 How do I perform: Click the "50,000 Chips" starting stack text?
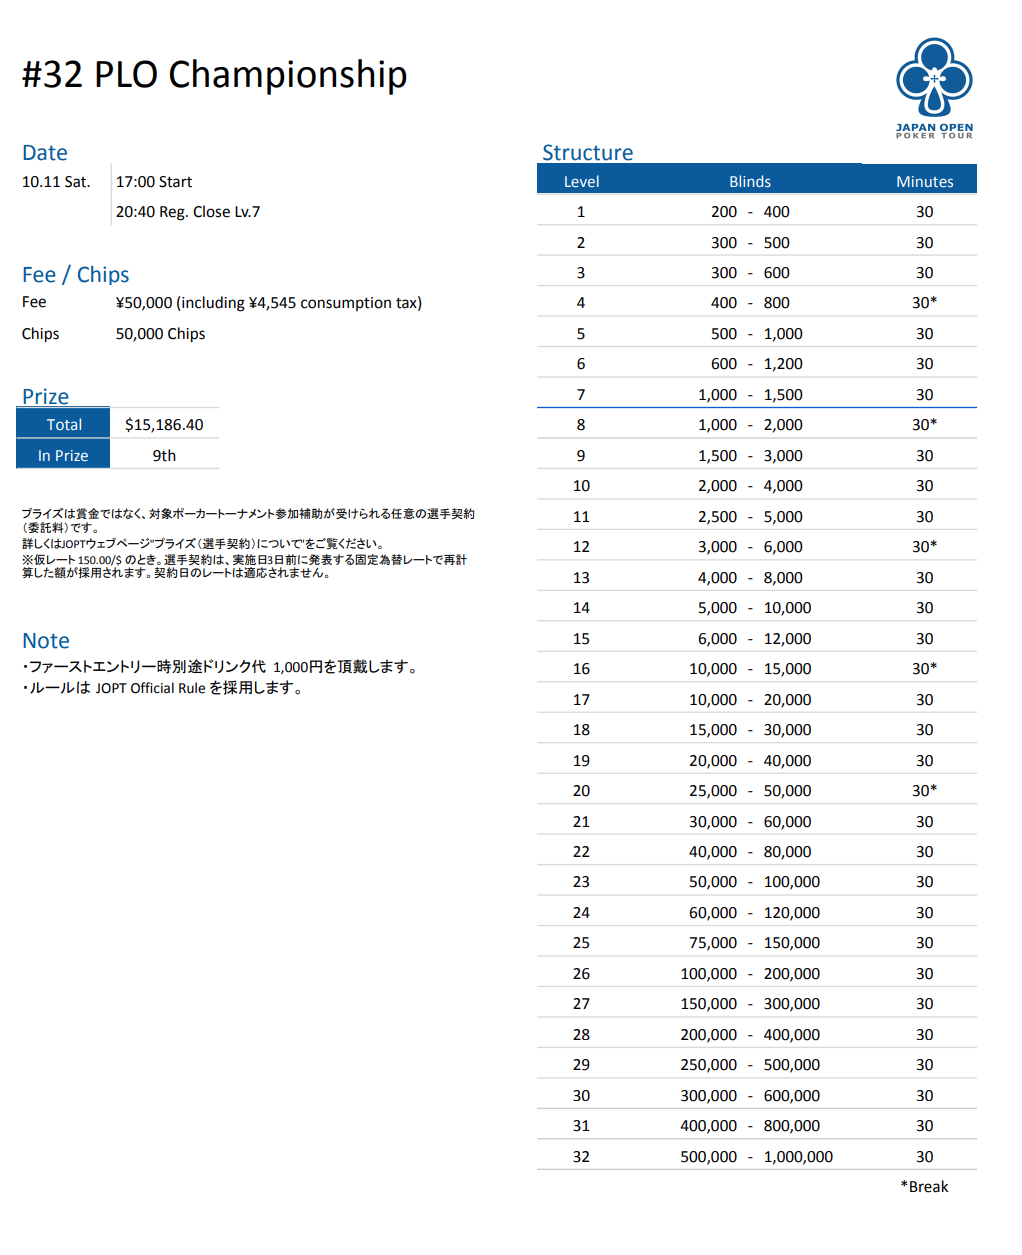pyautogui.click(x=160, y=334)
